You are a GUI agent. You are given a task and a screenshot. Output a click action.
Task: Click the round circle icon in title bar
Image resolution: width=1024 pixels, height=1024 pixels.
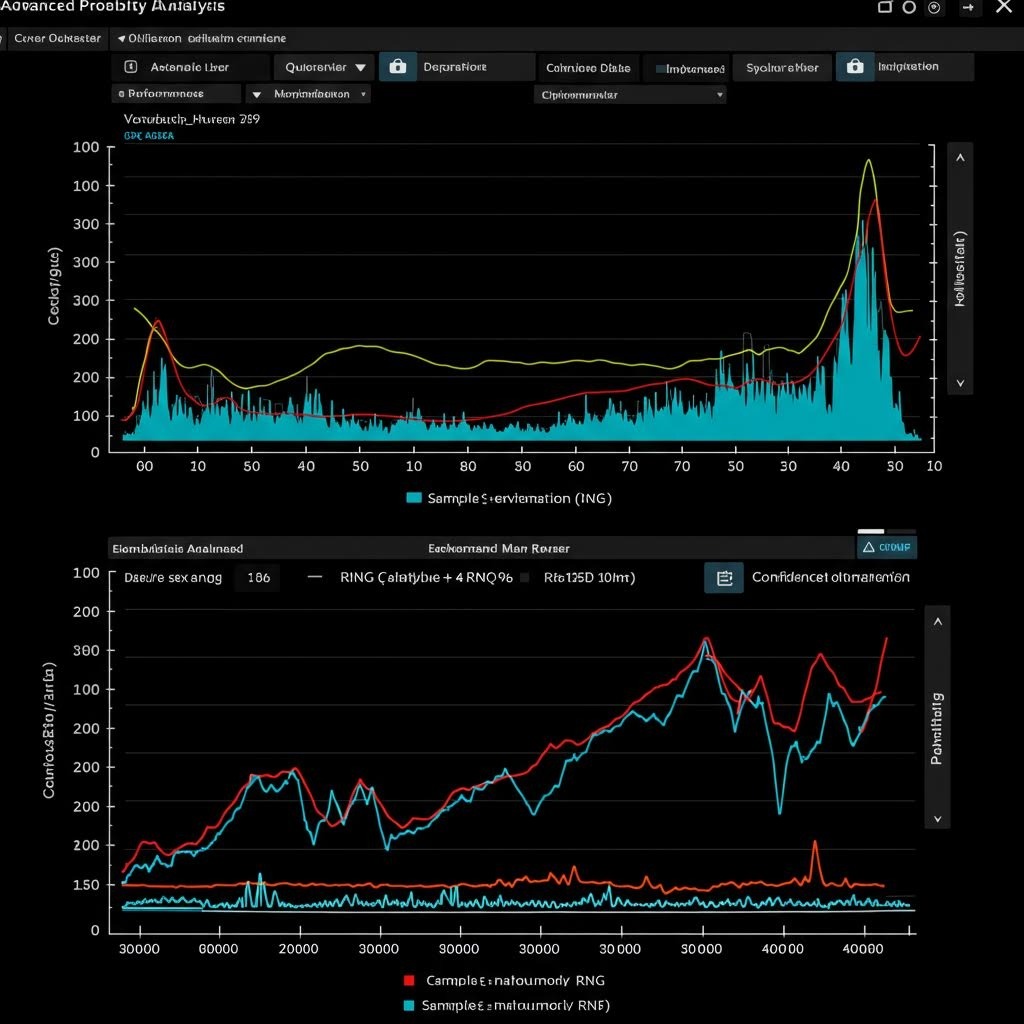(909, 8)
